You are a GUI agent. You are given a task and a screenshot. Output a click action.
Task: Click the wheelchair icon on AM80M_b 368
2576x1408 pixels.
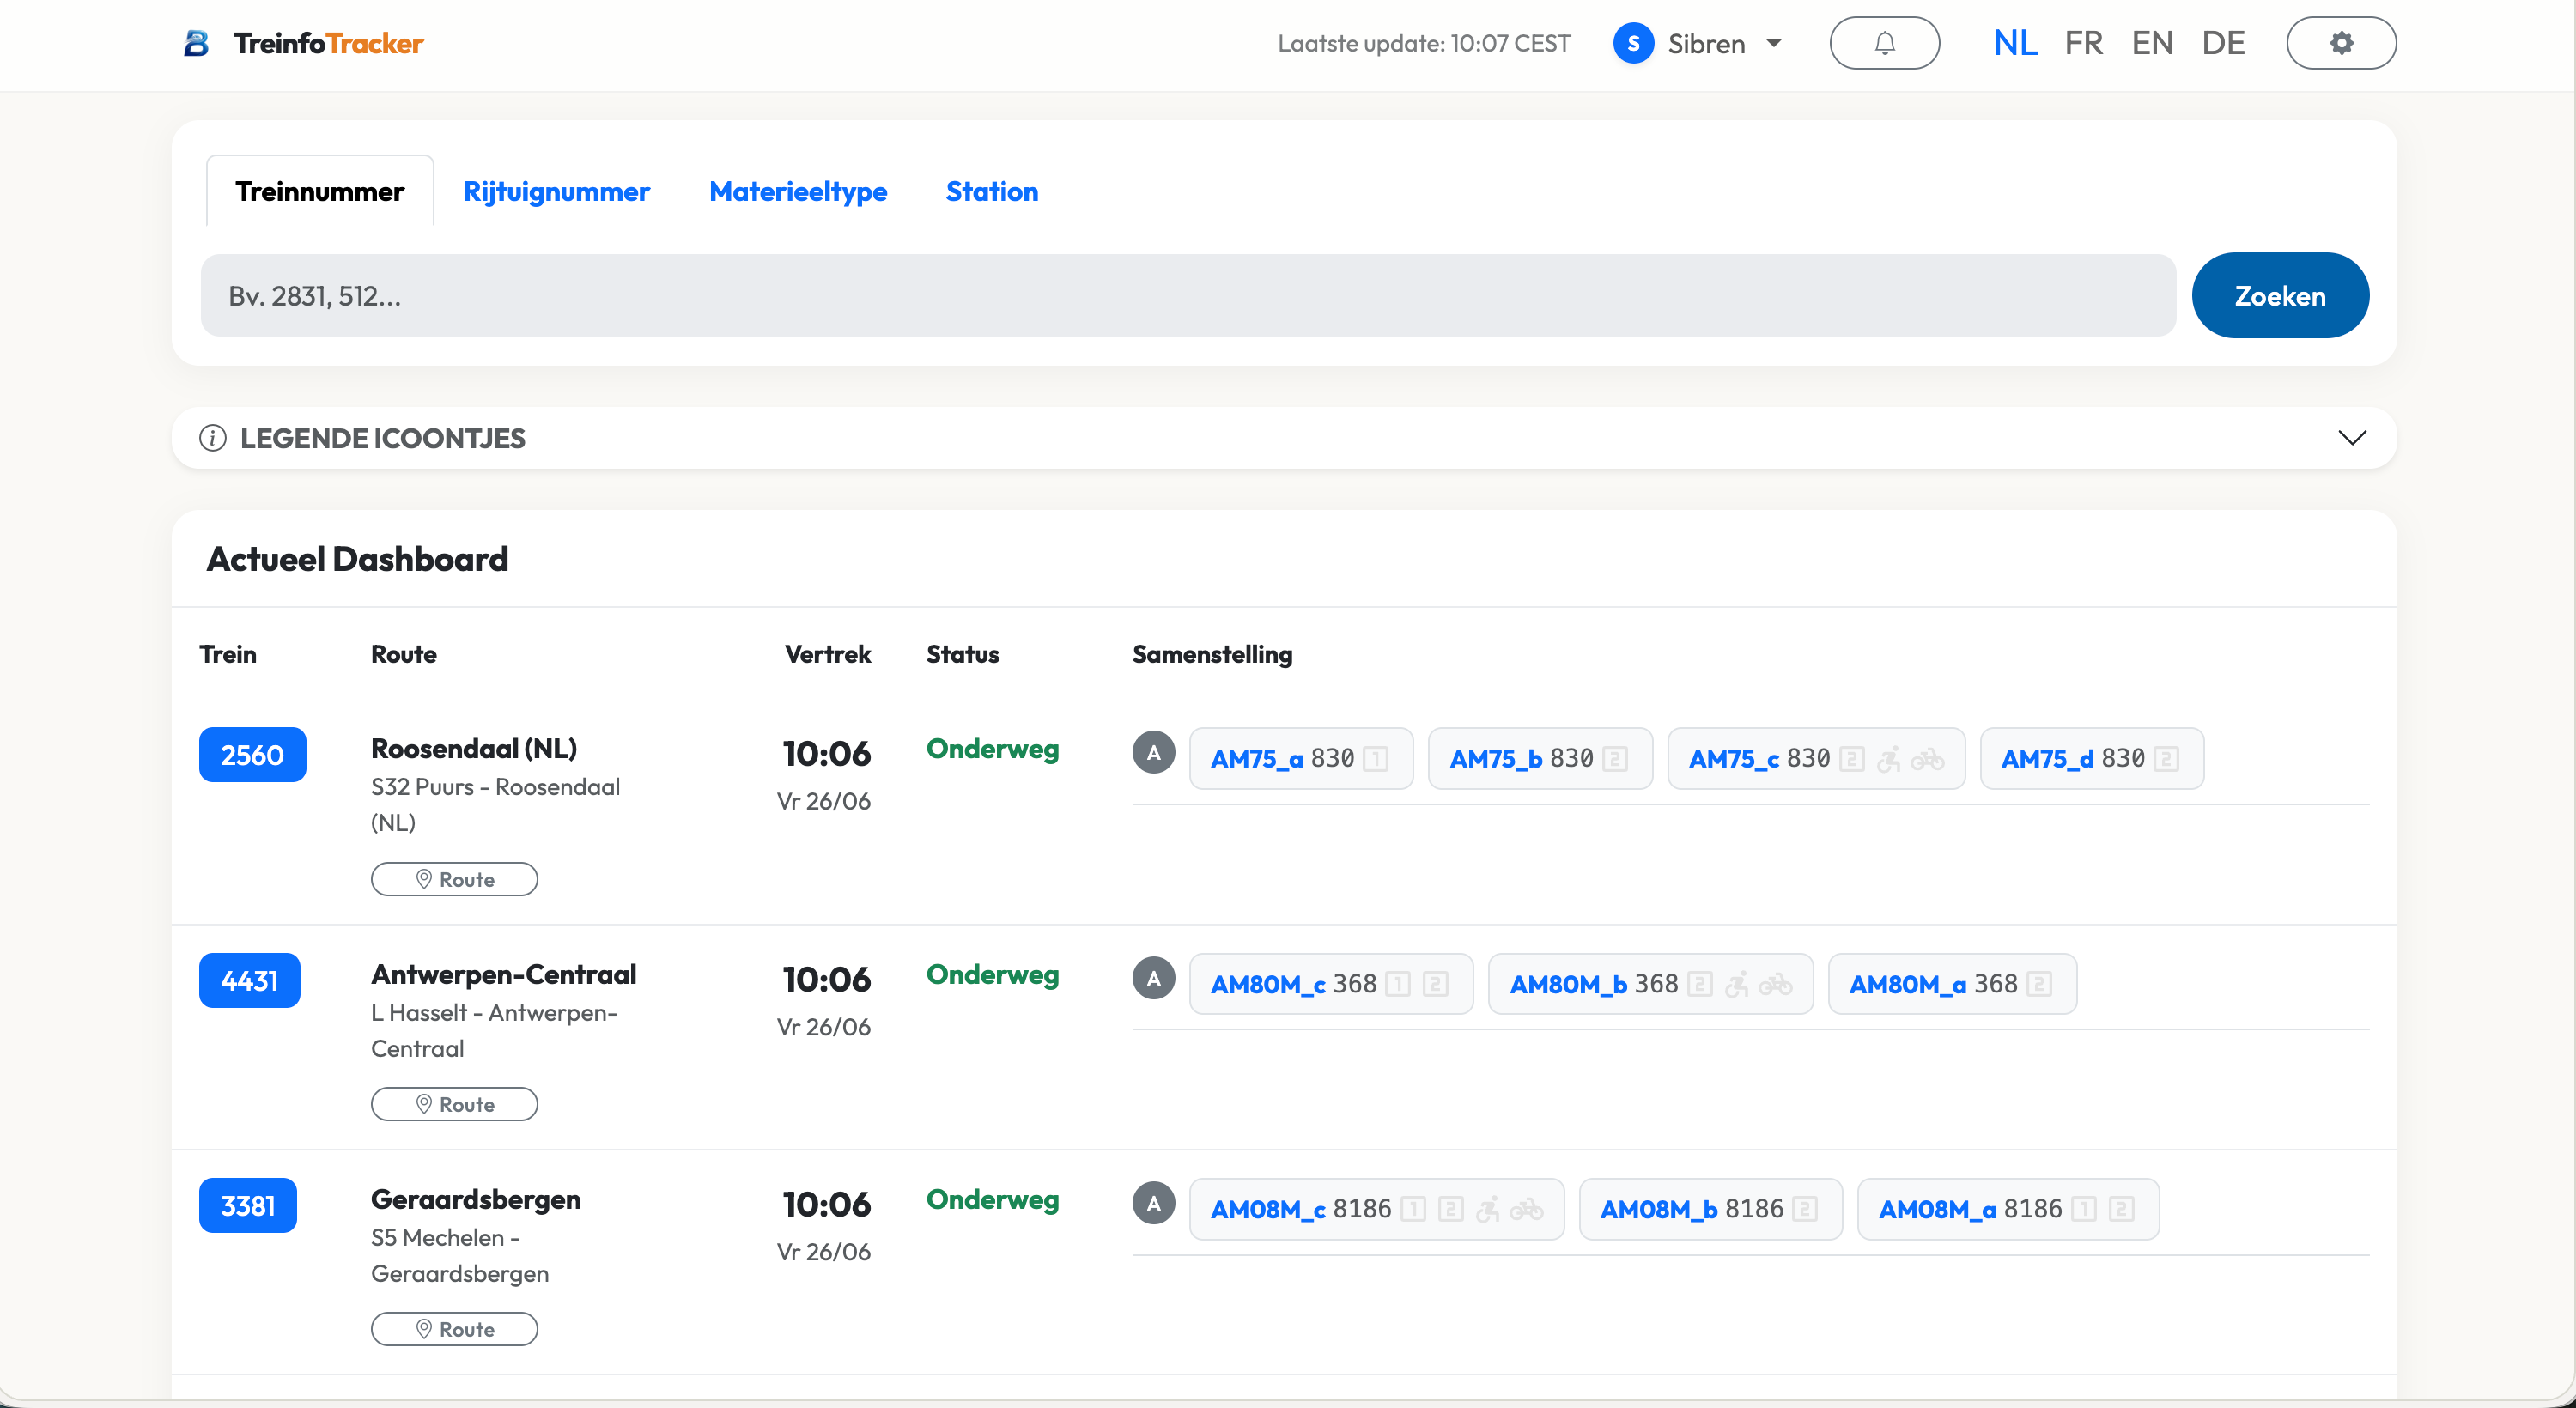click(1737, 985)
